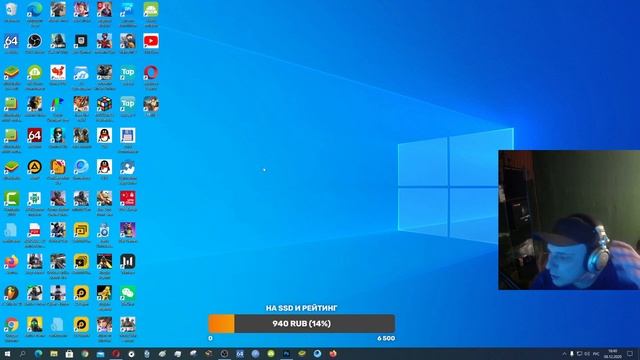Open the Recycle Bin desktop icon
The image size is (640, 360).
(11, 9)
